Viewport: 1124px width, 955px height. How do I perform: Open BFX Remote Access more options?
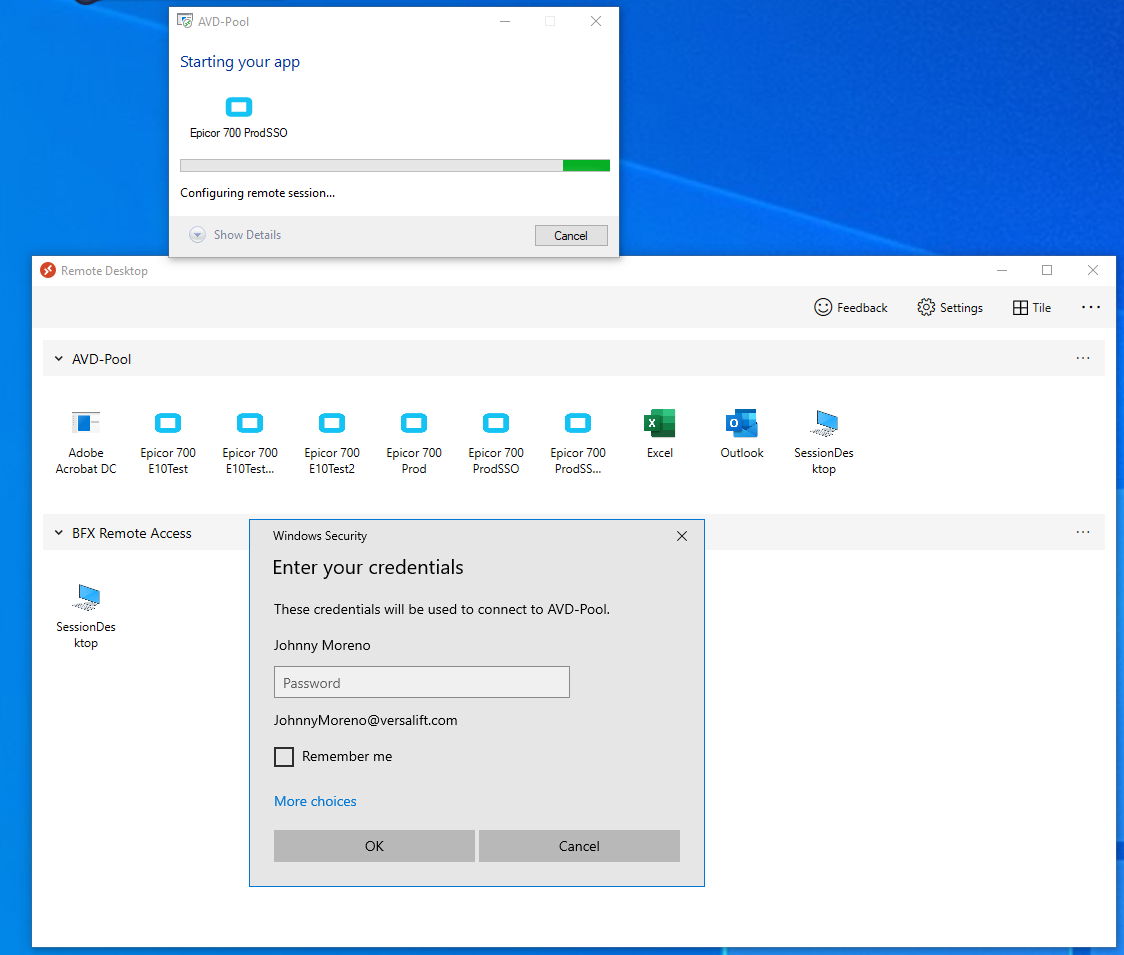coord(1083,533)
